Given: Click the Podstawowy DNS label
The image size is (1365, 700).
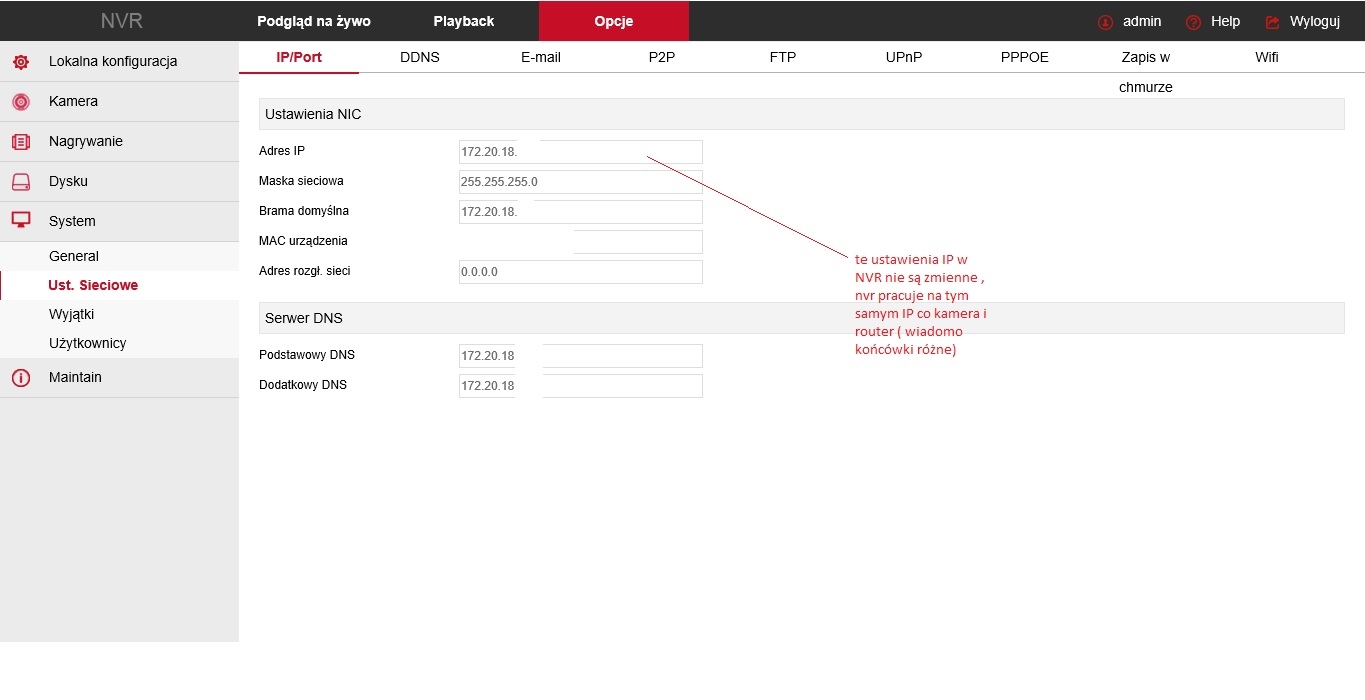Looking at the screenshot, I should coord(307,355).
